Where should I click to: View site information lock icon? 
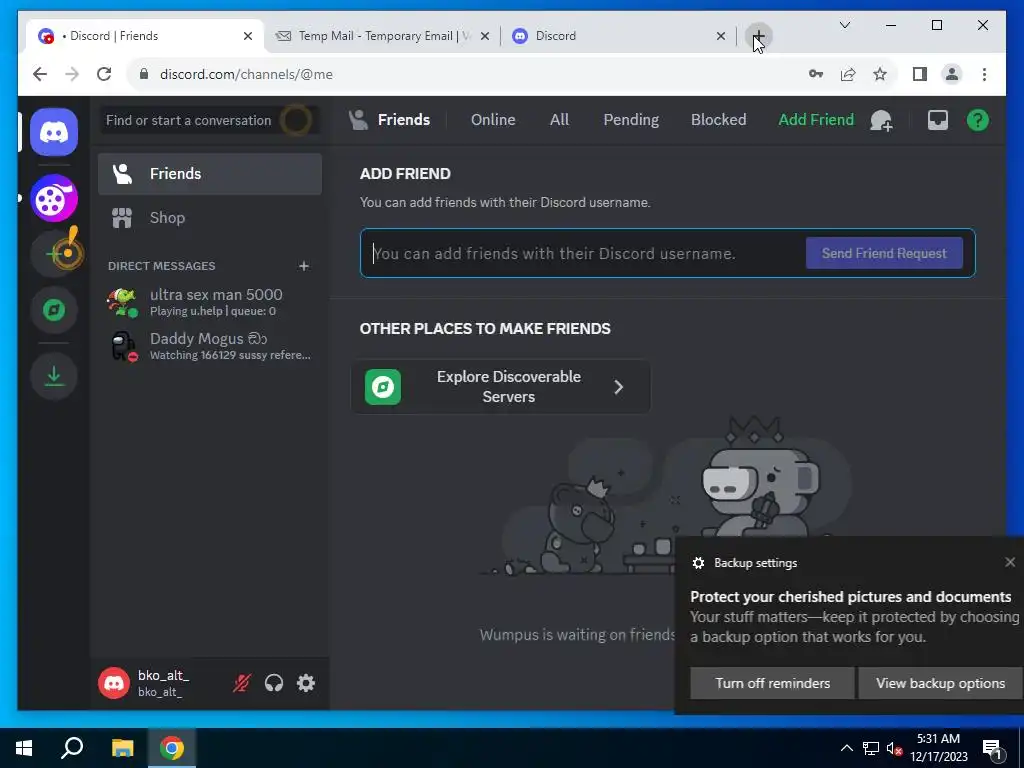coord(144,74)
